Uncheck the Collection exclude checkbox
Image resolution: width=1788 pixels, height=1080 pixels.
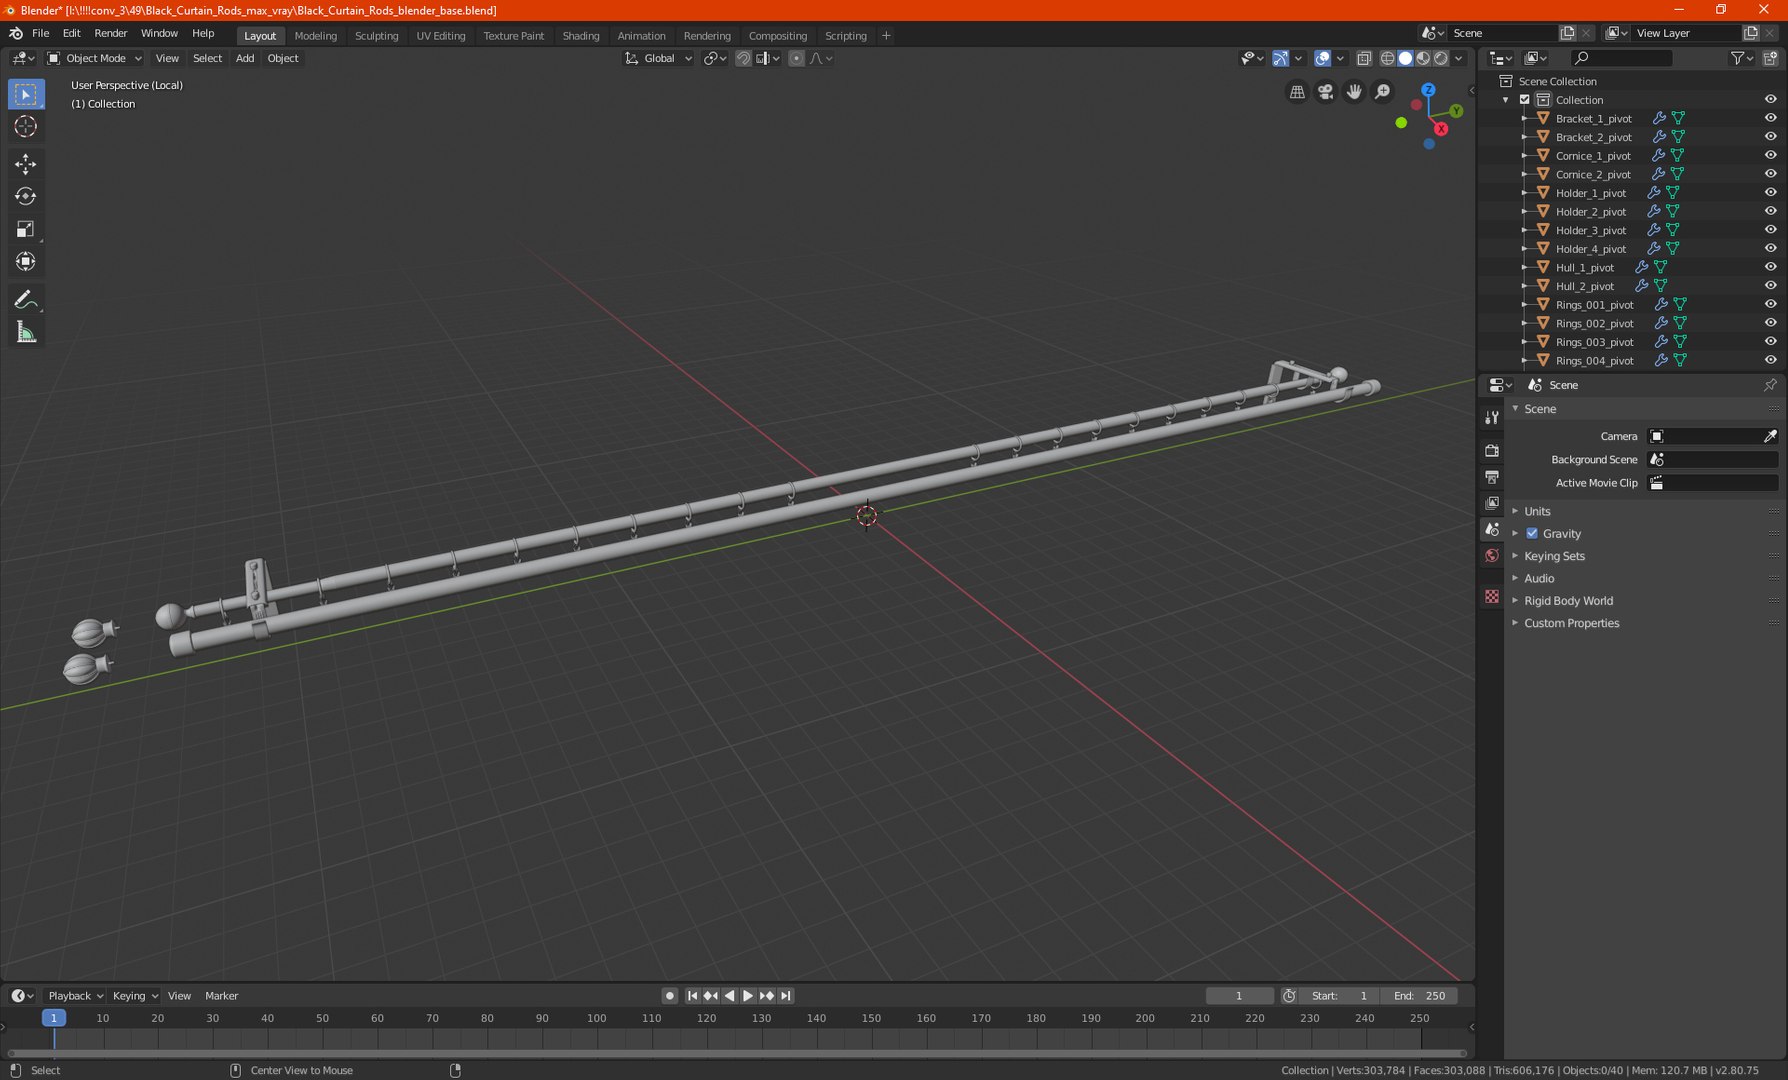pos(1525,100)
